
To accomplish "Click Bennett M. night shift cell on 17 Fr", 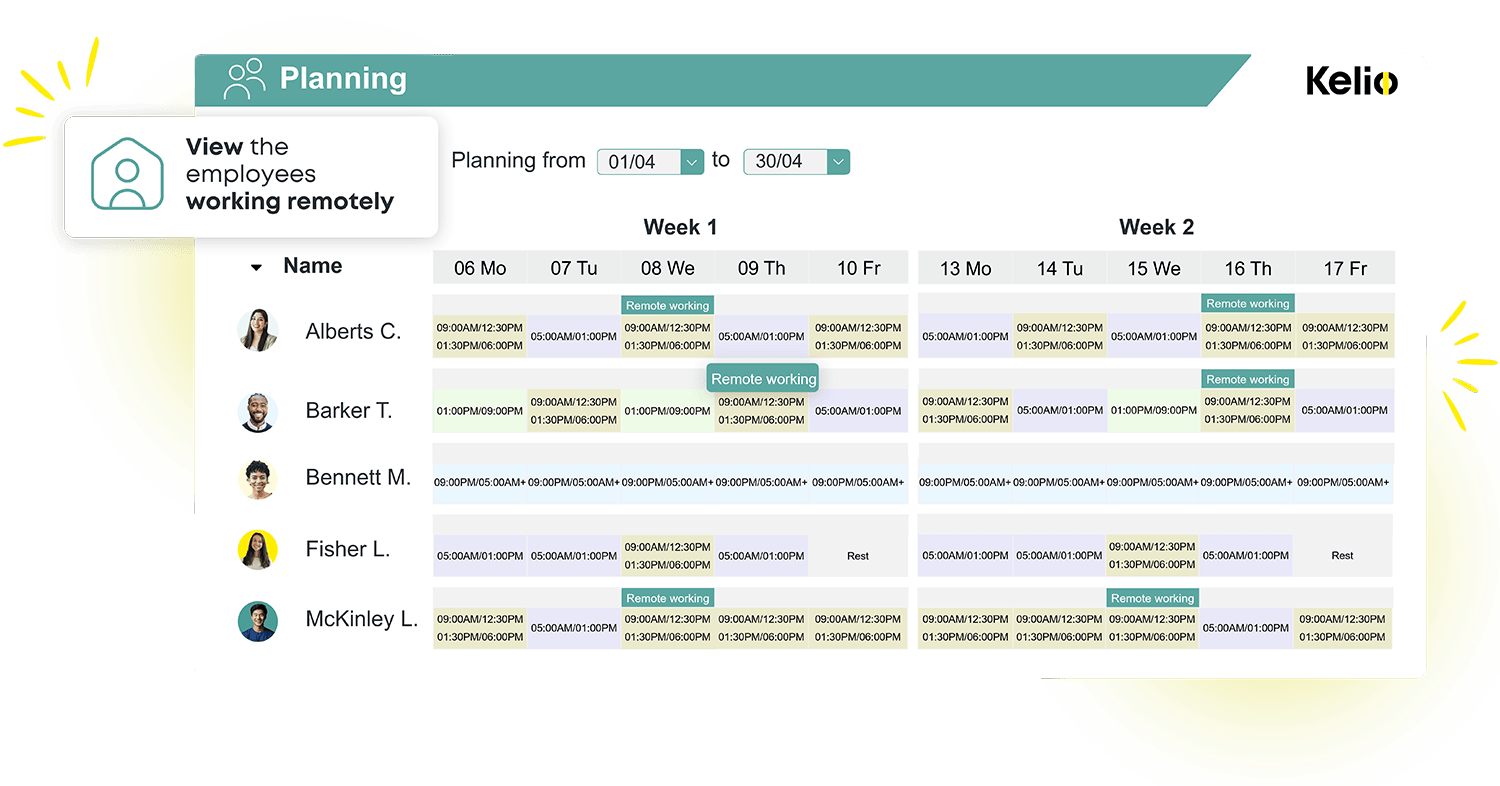I will click(x=1343, y=482).
